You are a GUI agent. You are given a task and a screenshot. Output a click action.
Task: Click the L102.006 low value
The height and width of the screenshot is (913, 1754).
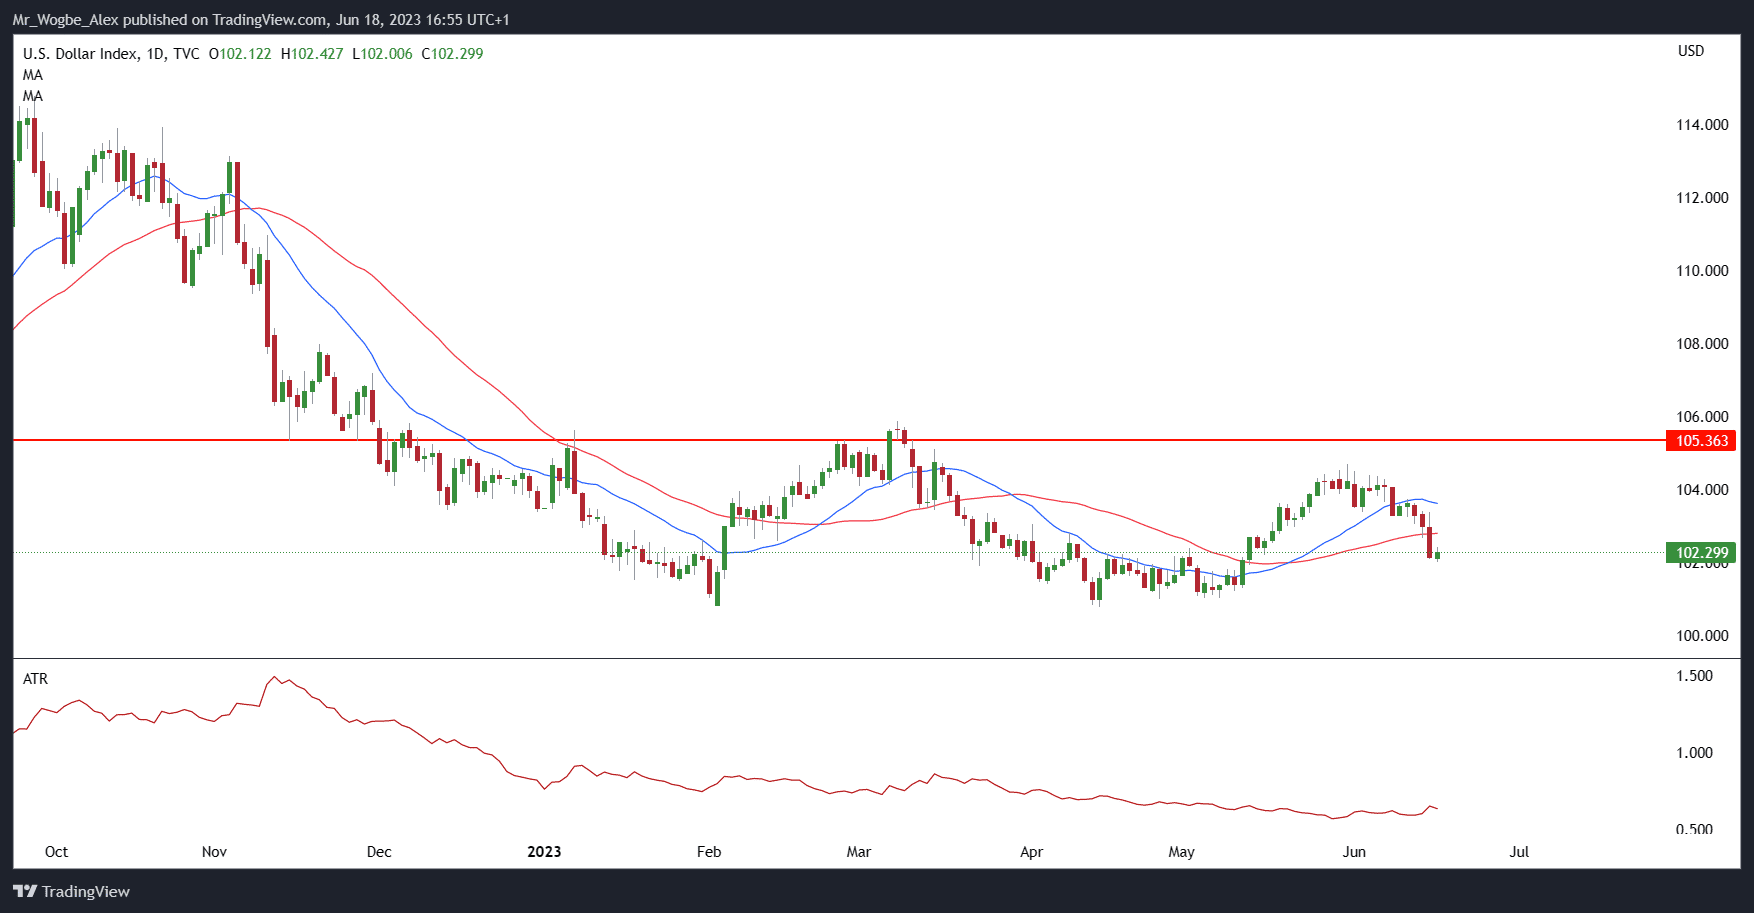382,54
